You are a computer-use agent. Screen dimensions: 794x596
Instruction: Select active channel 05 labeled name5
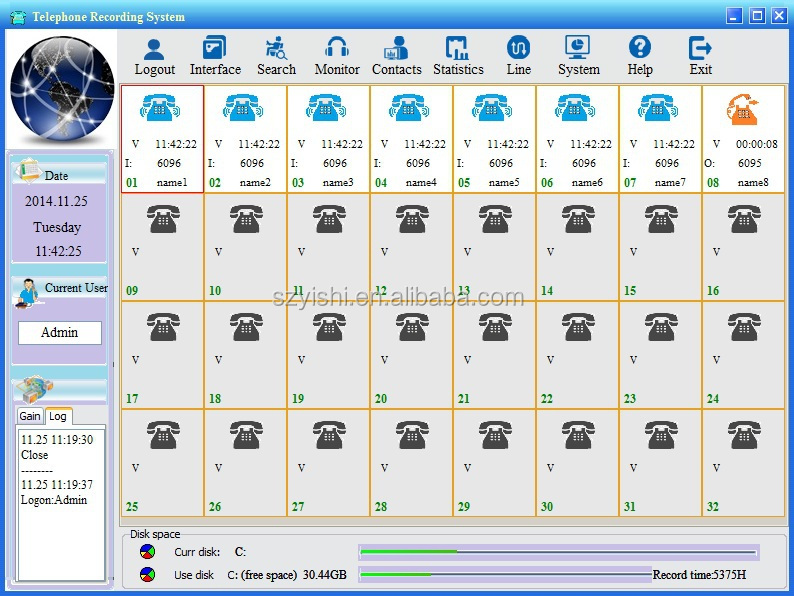pyautogui.click(x=494, y=139)
